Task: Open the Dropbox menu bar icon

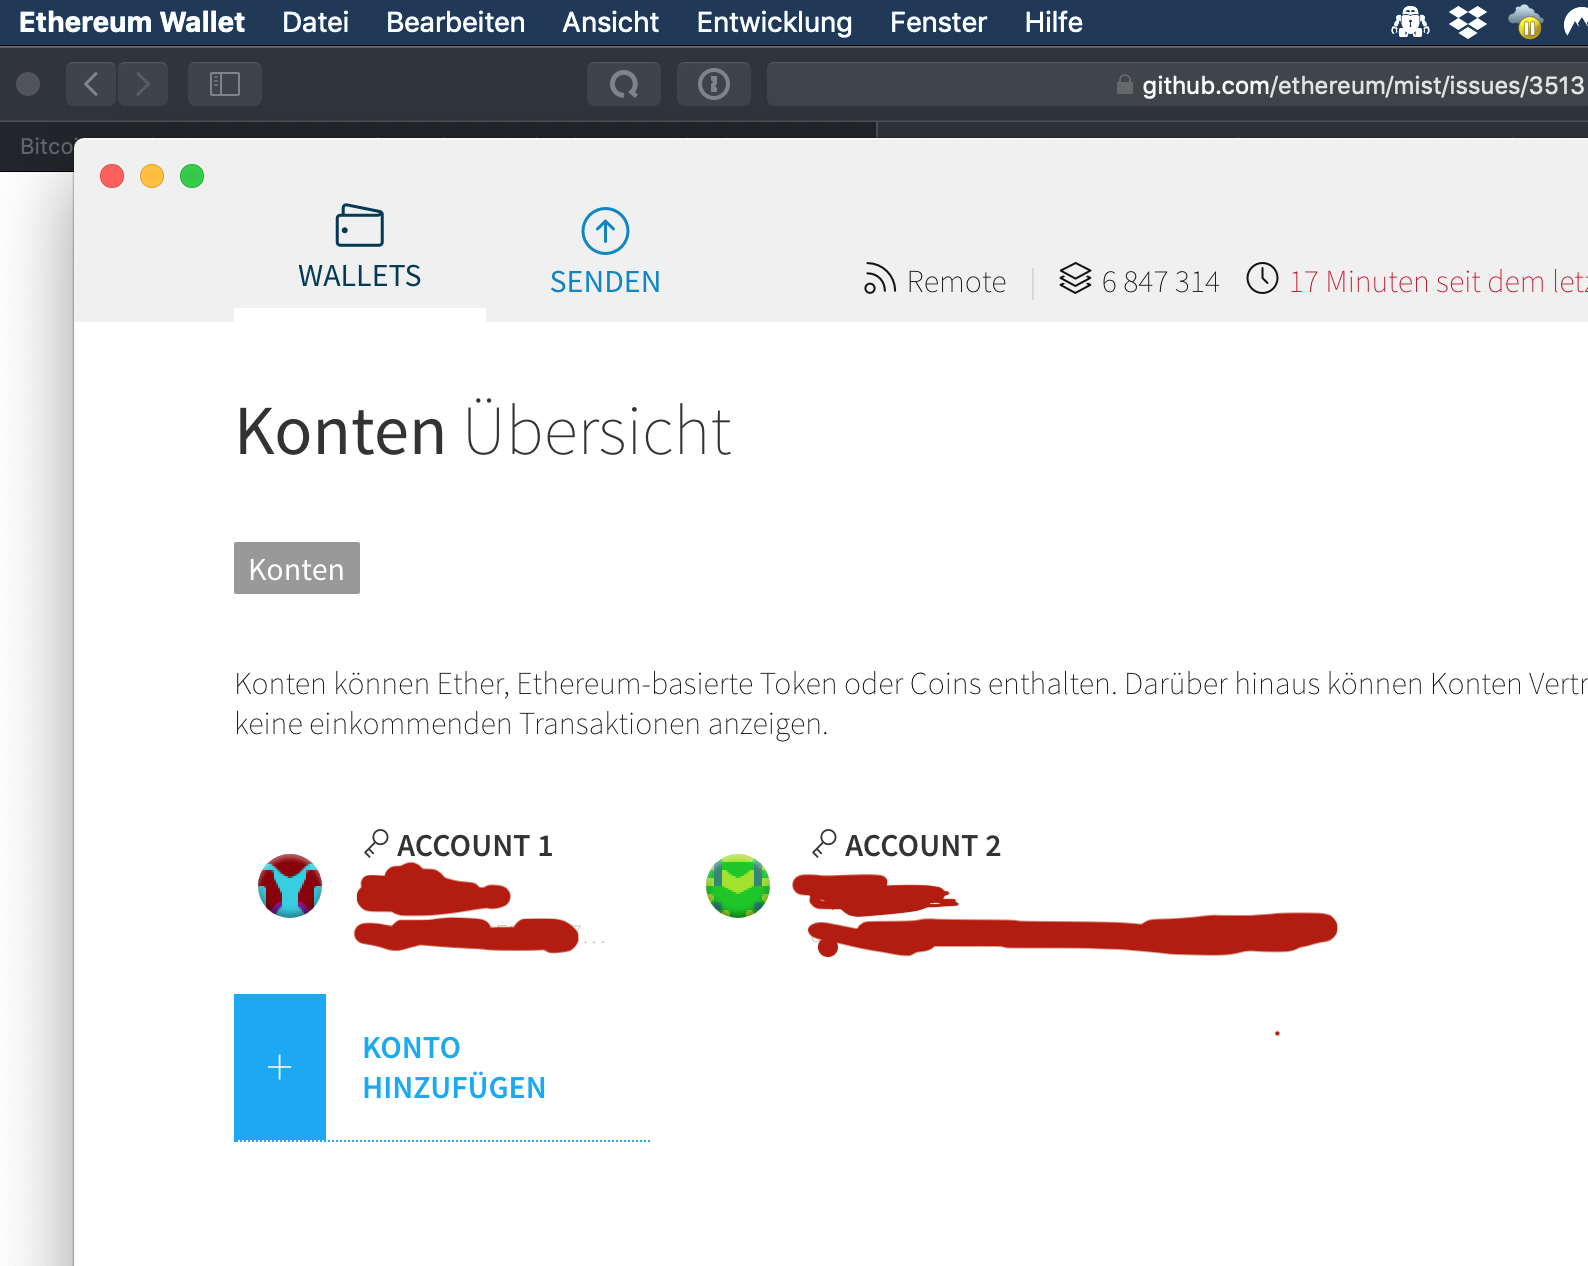Action: click(x=1468, y=22)
